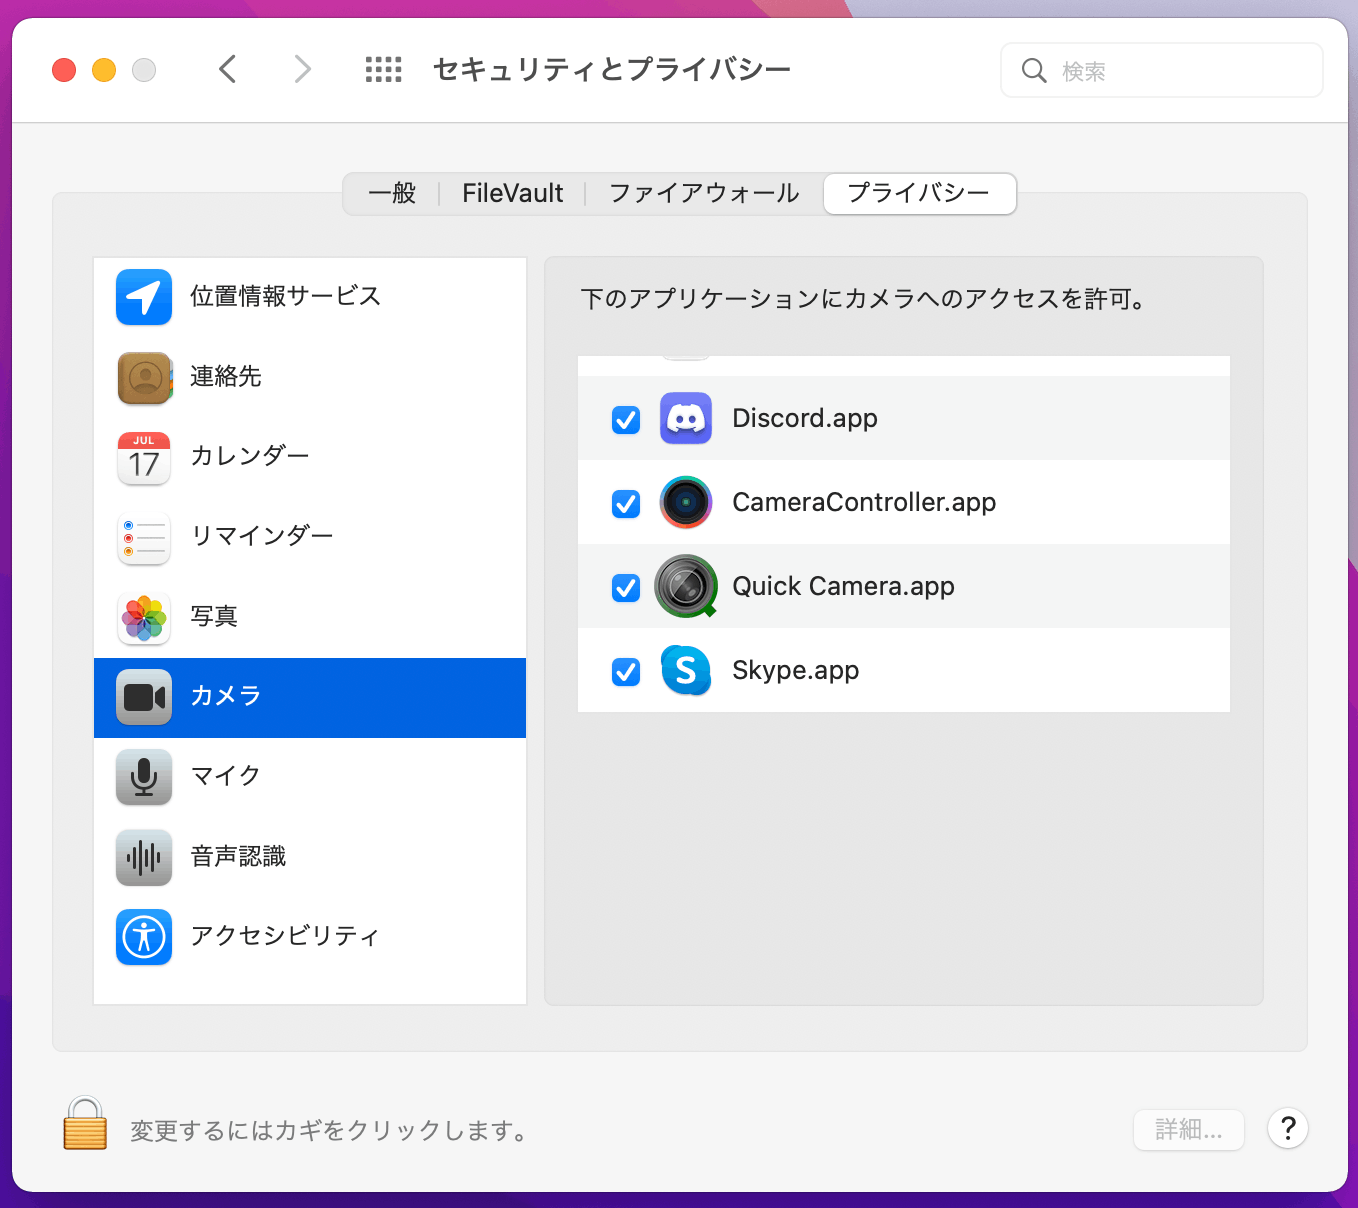The width and height of the screenshot is (1358, 1208).
Task: Select カメラ label in the sidebar
Action: click(226, 696)
